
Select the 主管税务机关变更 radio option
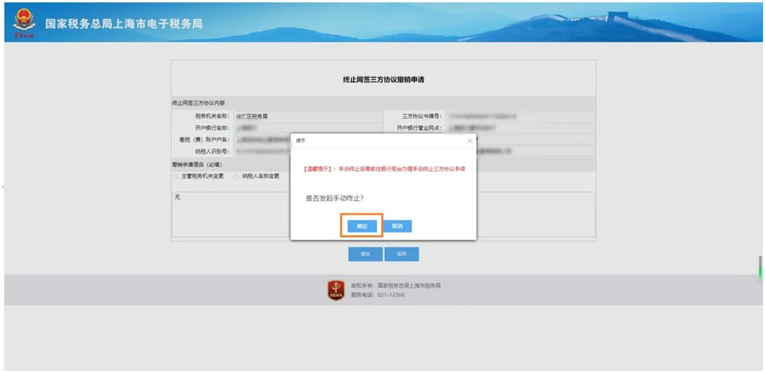(176, 177)
